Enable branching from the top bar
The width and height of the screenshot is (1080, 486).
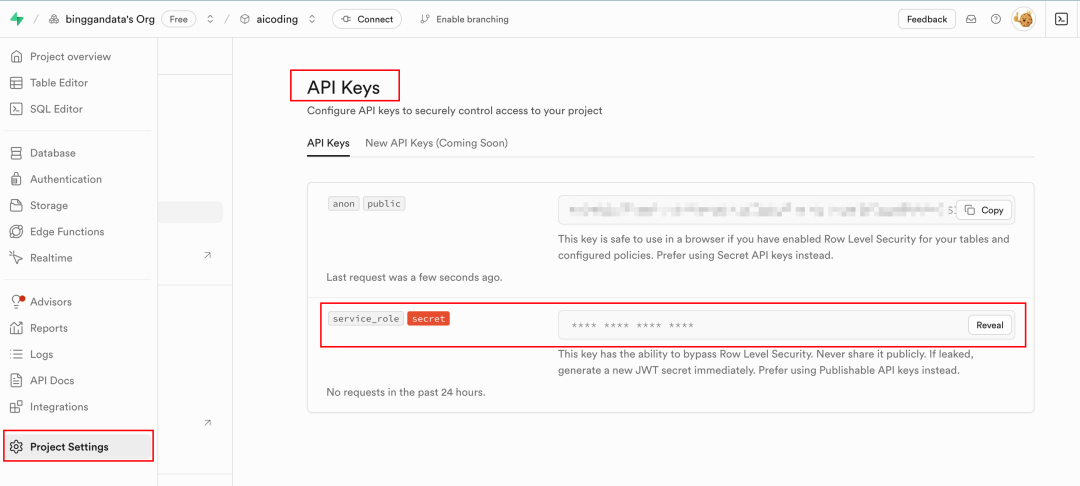(x=464, y=19)
